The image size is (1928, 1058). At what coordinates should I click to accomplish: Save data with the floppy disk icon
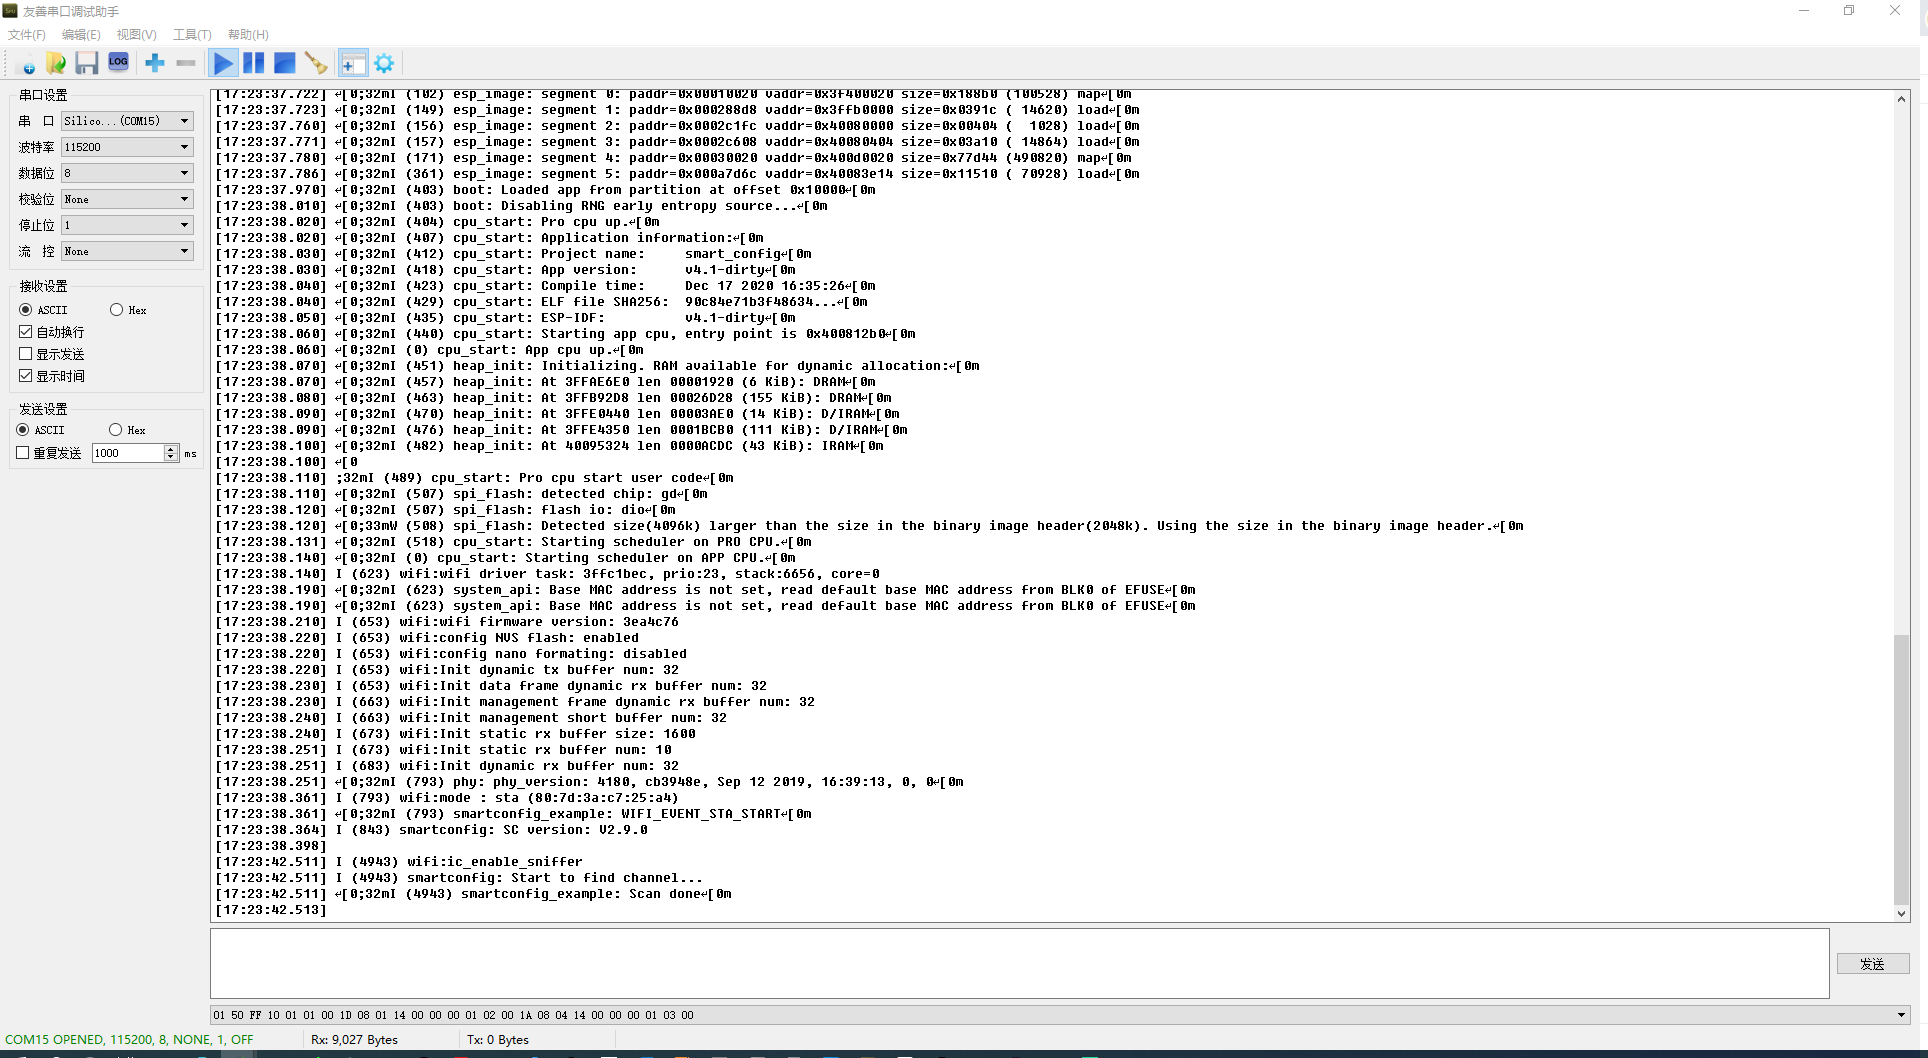click(87, 64)
